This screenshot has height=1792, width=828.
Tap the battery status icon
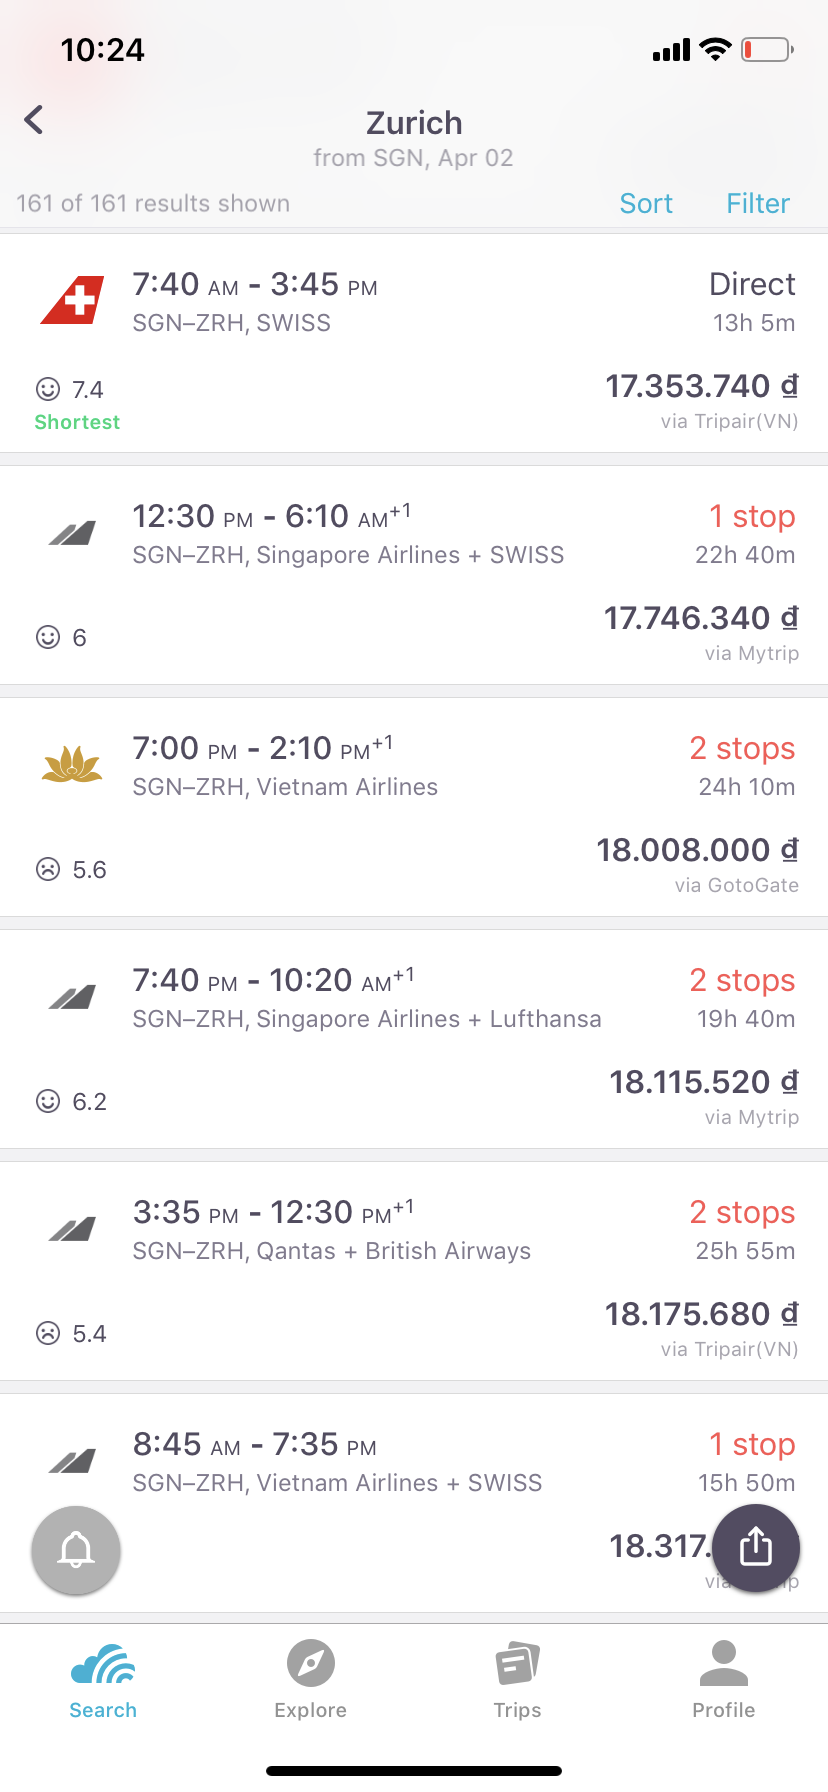(x=768, y=49)
